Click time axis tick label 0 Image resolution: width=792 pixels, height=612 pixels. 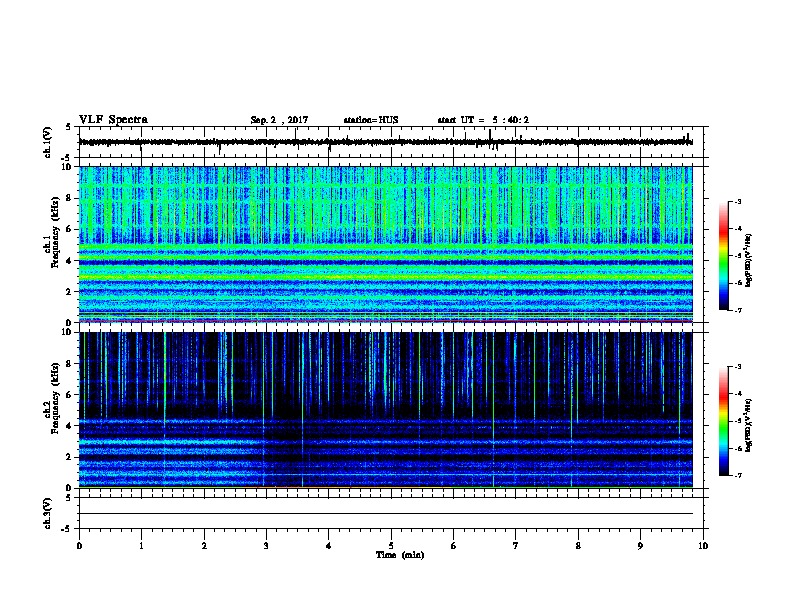[x=79, y=546]
